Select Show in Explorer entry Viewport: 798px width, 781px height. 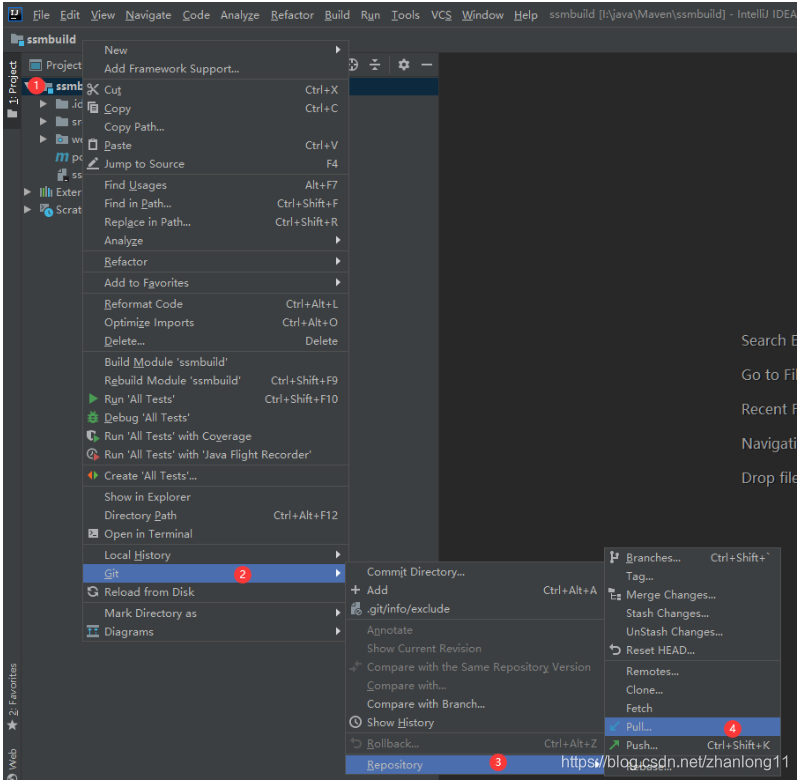click(x=216, y=497)
